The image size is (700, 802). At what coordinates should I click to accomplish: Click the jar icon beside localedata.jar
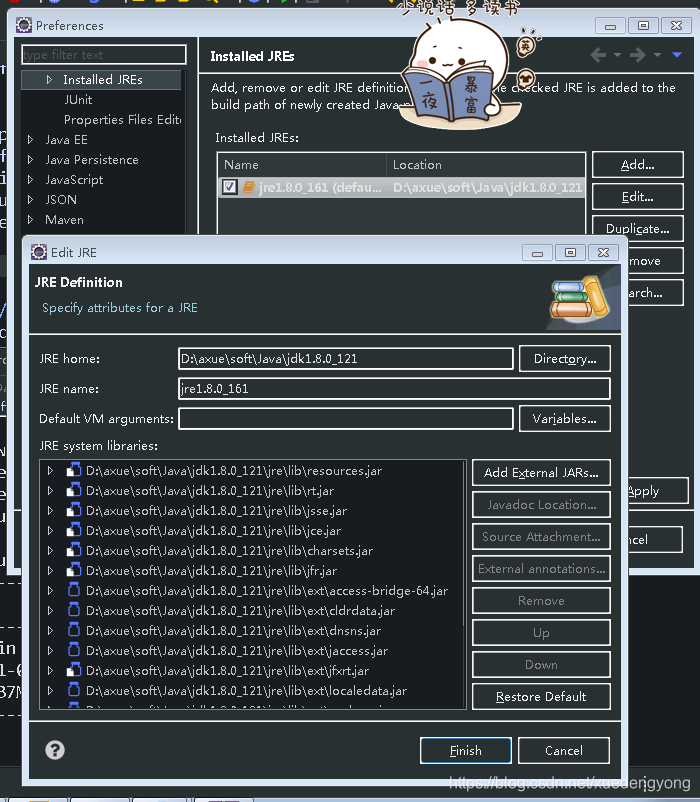(x=74, y=689)
